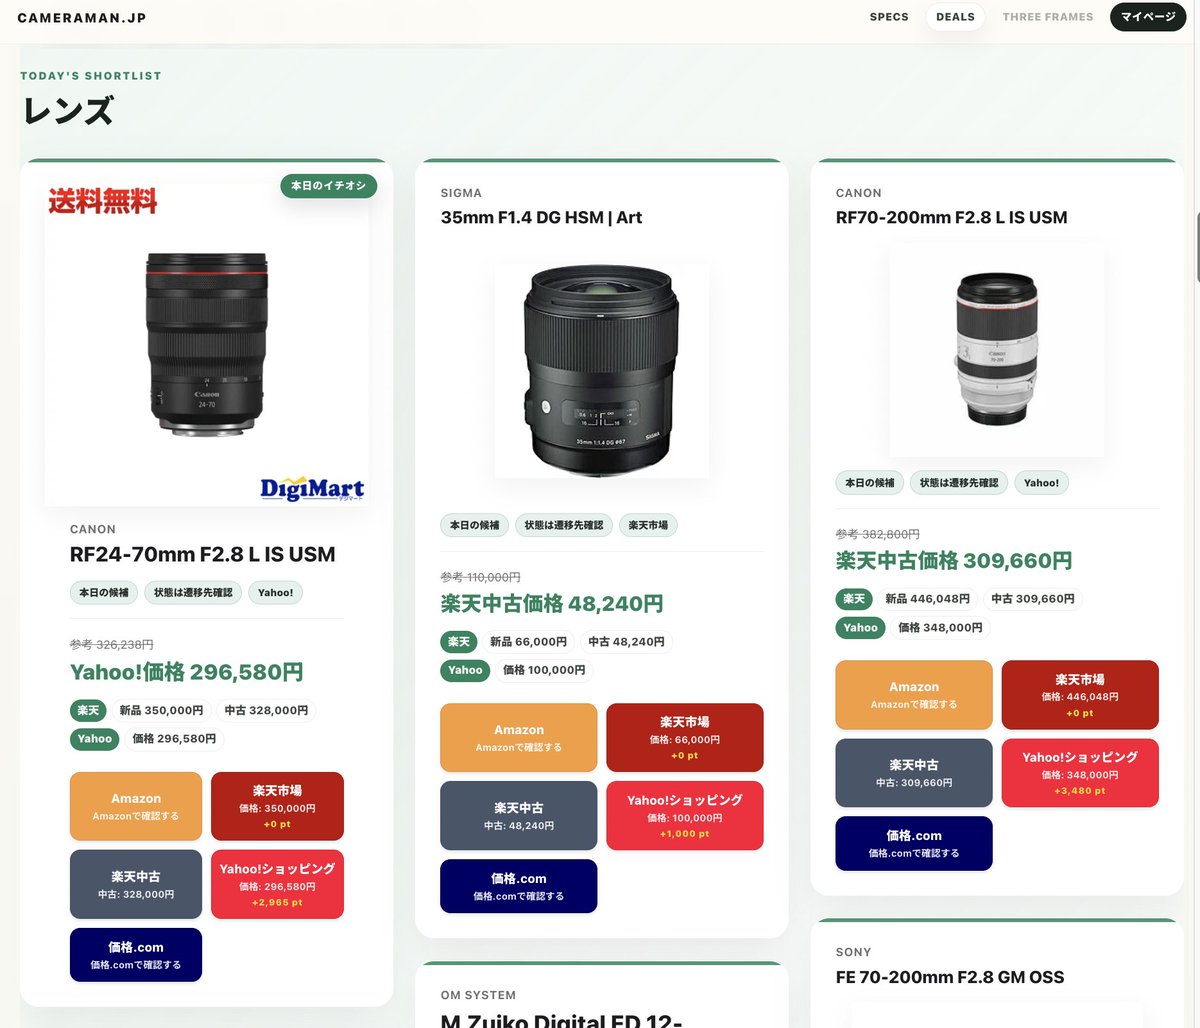Open マイページ account button

1148,17
